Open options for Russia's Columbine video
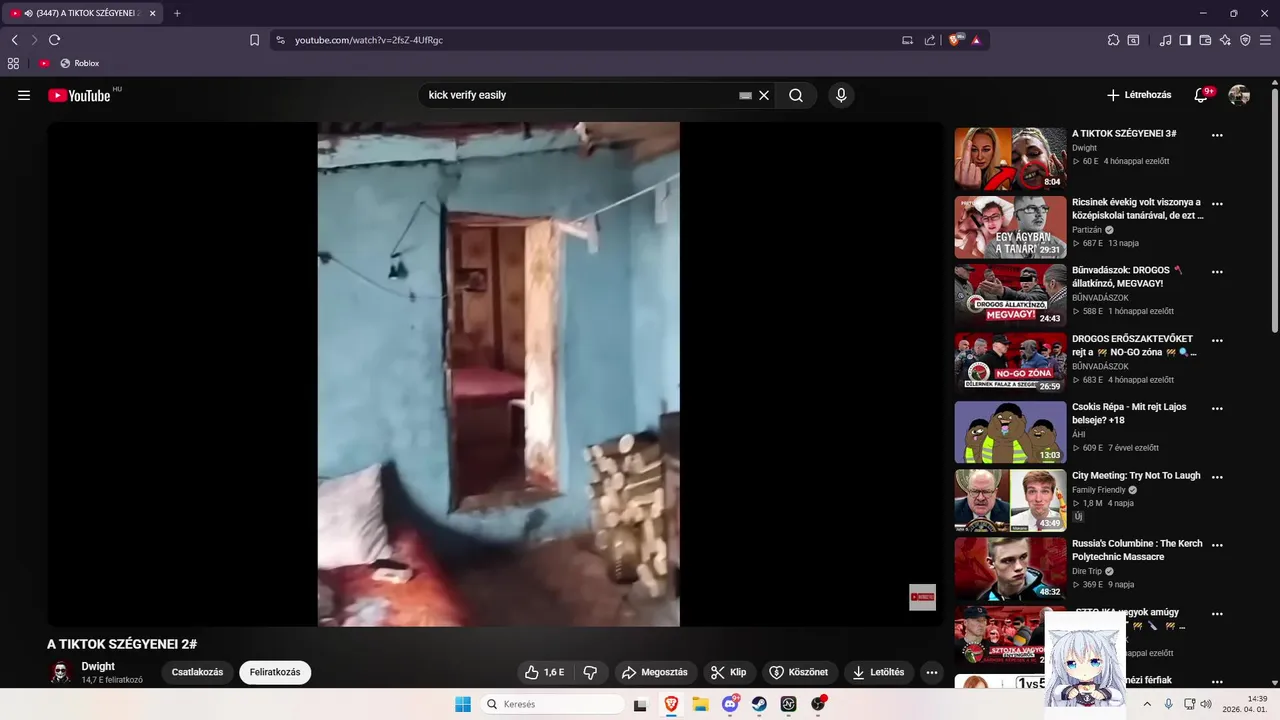 (1217, 545)
